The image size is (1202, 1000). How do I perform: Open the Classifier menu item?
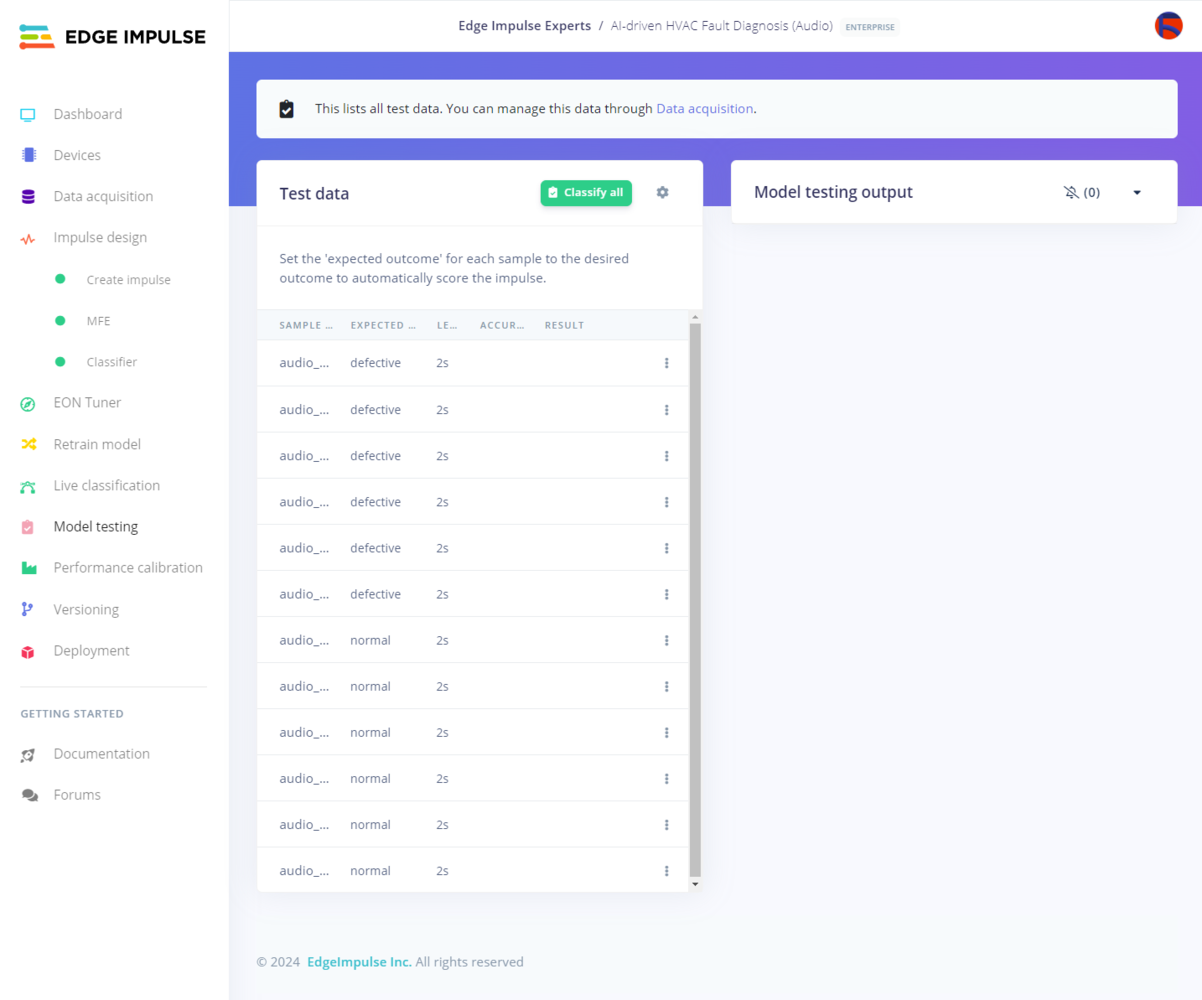click(x=111, y=362)
